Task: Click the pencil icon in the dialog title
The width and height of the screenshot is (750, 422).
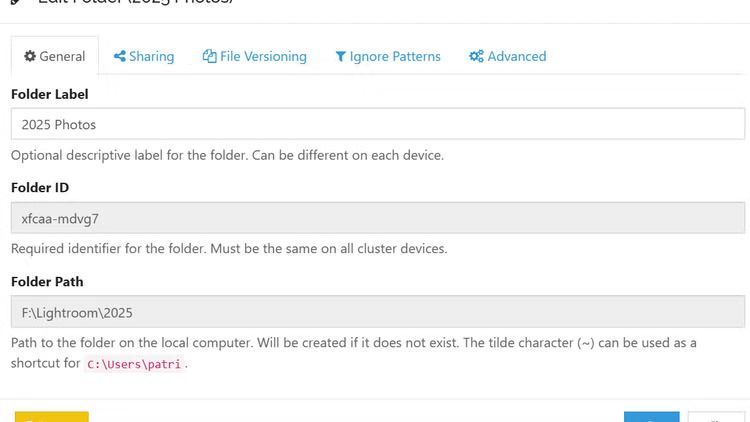Action: pyautogui.click(x=15, y=3)
